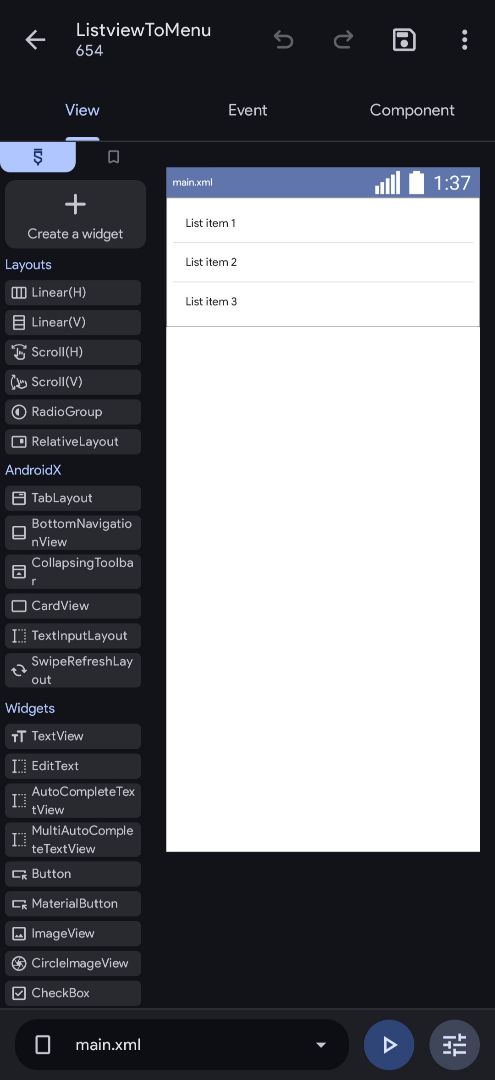Switch to the bookmark palette tab
Screen dimensions: 495x1080
[x=114, y=157]
